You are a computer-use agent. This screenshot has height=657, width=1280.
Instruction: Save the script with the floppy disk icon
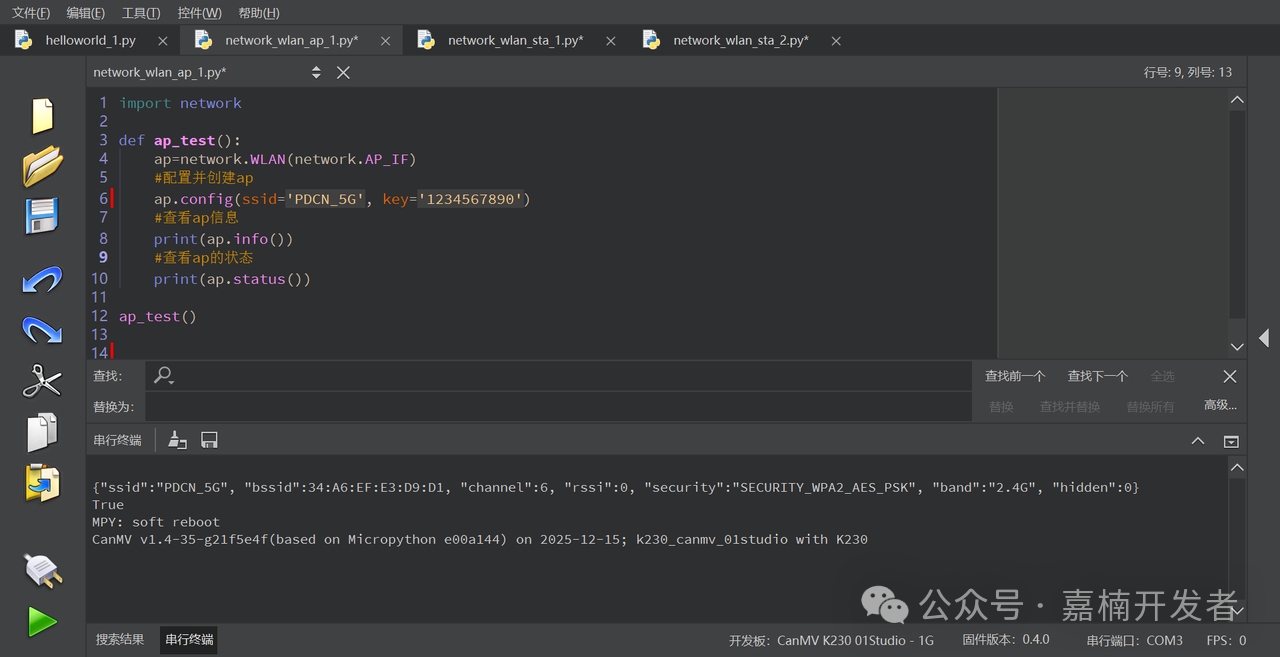click(x=42, y=216)
